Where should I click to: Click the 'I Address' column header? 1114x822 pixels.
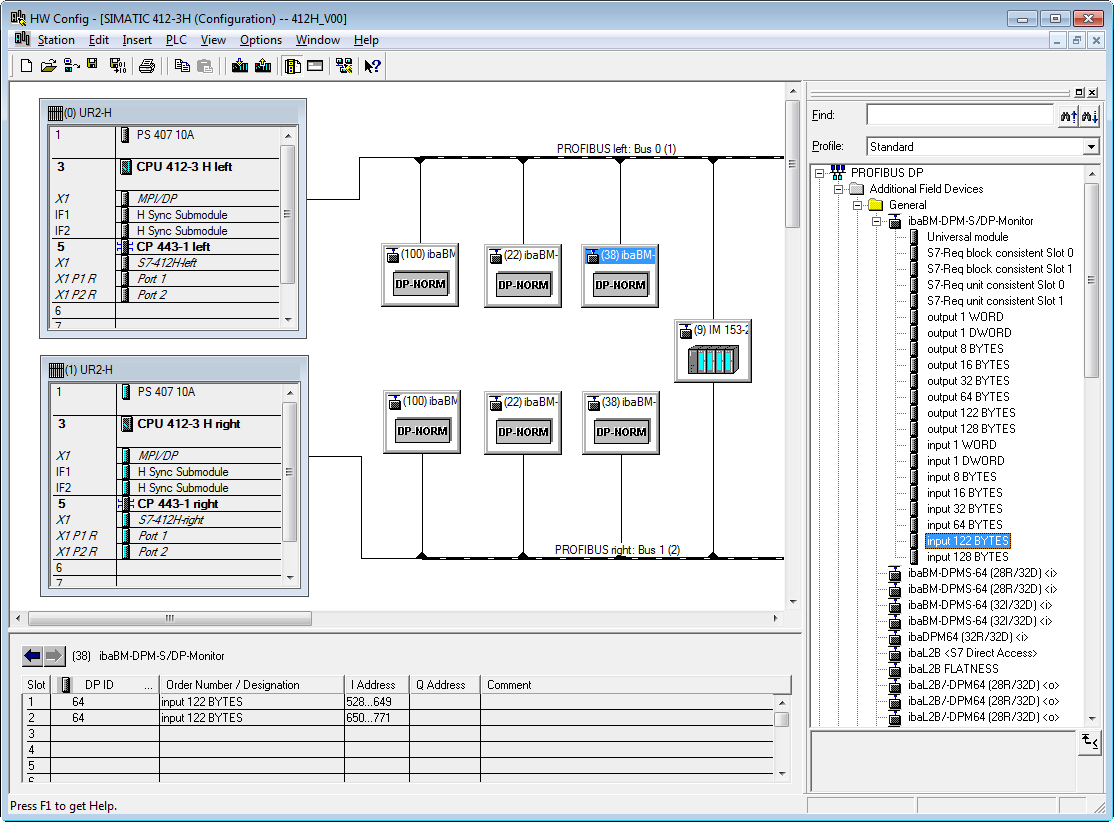click(377, 685)
